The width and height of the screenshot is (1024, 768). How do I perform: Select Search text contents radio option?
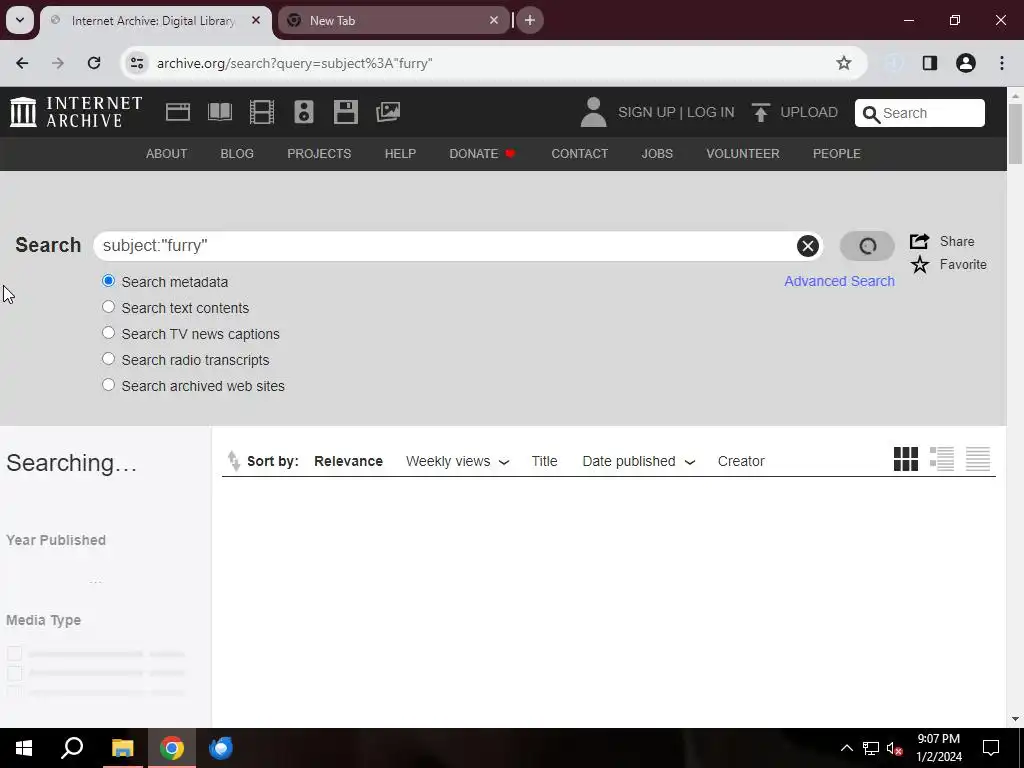(108, 307)
